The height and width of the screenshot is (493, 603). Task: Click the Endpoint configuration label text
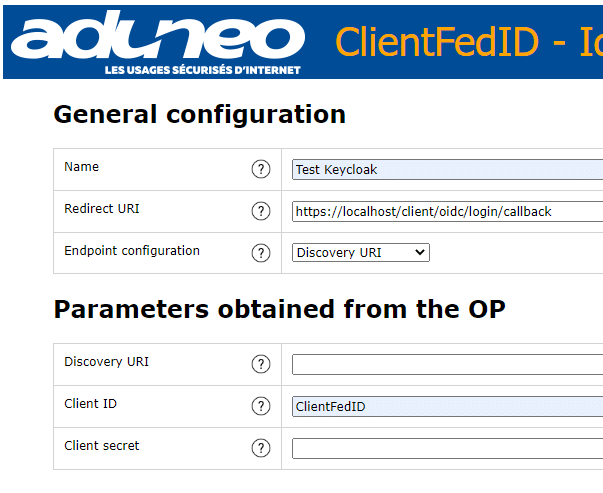tap(132, 251)
